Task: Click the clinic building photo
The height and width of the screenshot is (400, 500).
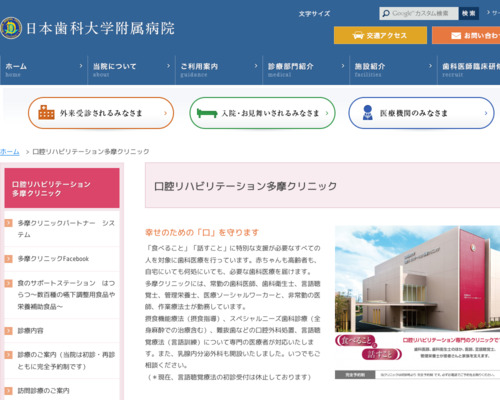Action: click(x=417, y=279)
